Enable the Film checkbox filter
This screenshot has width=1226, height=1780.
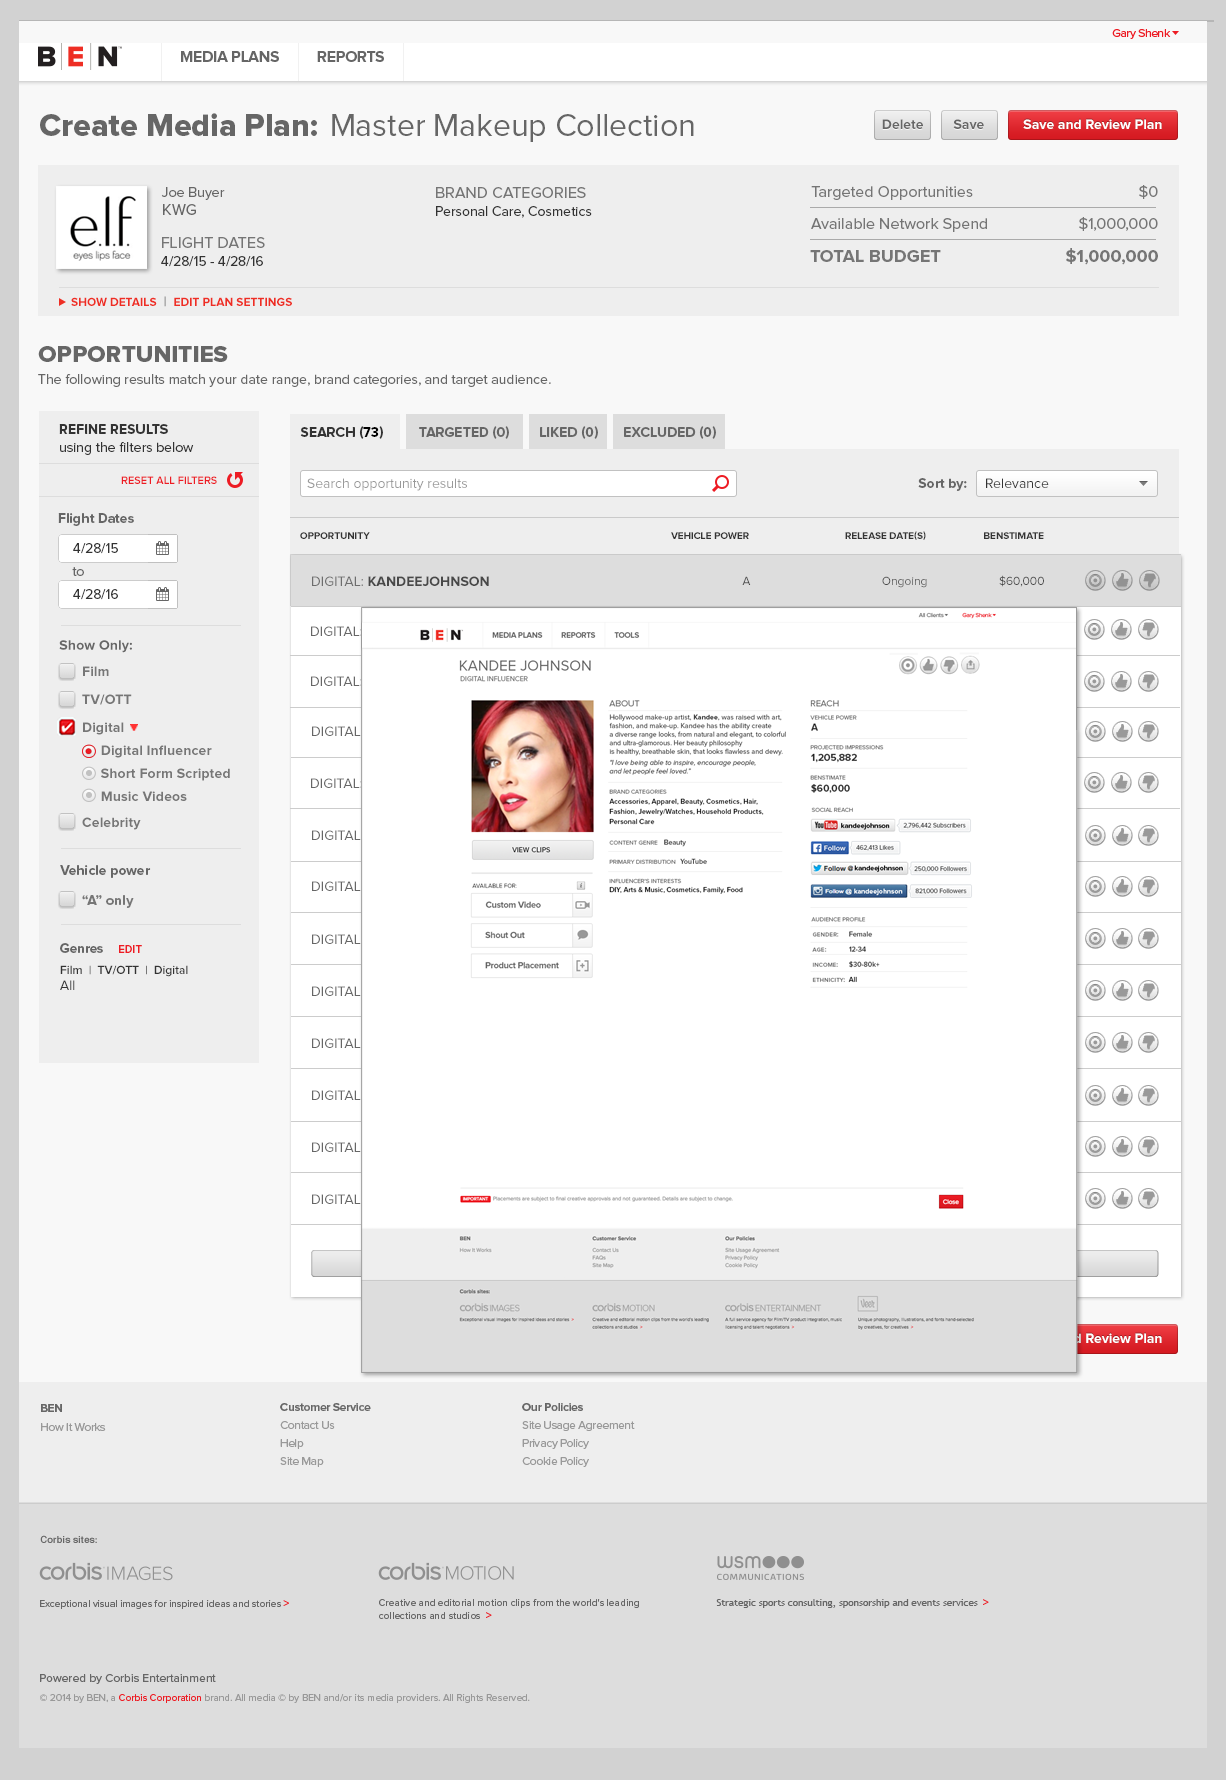pos(67,671)
